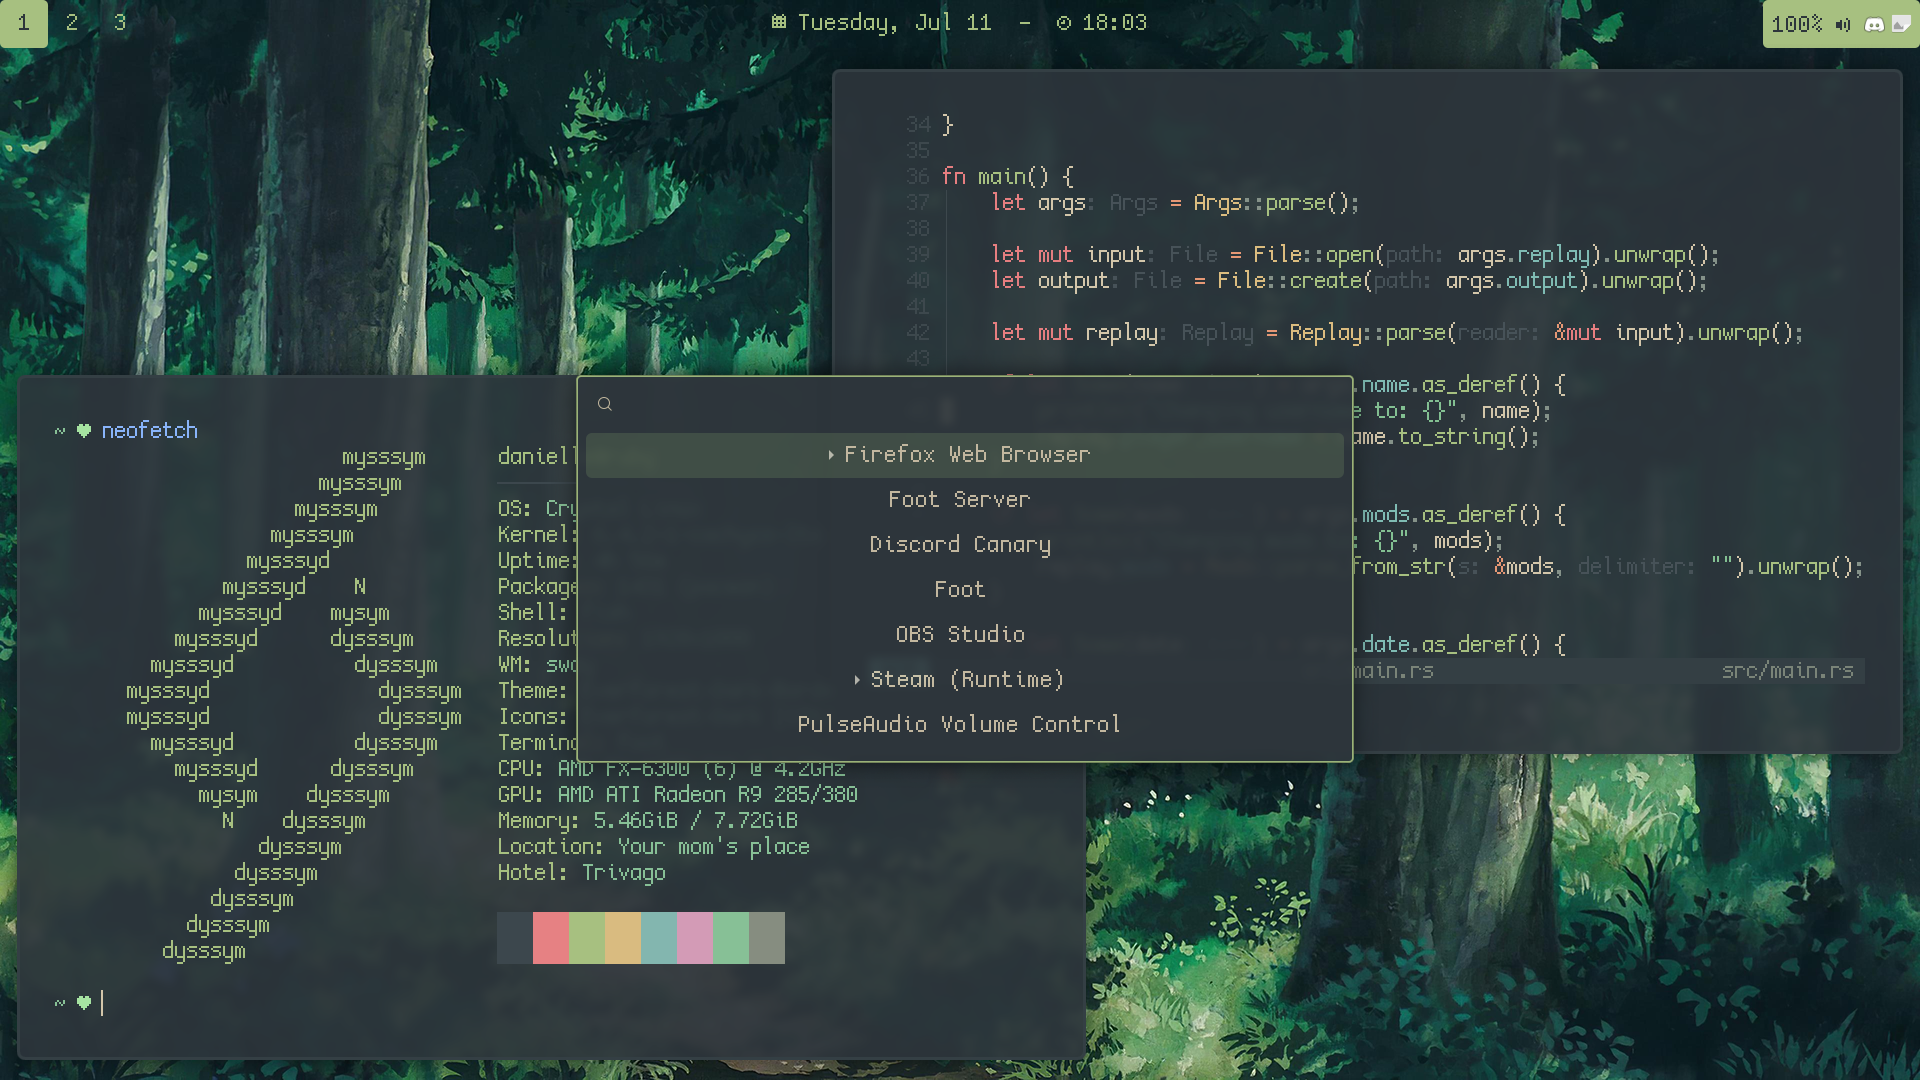
Task: Click the clock icon beside 18:03
Action: tap(1063, 22)
